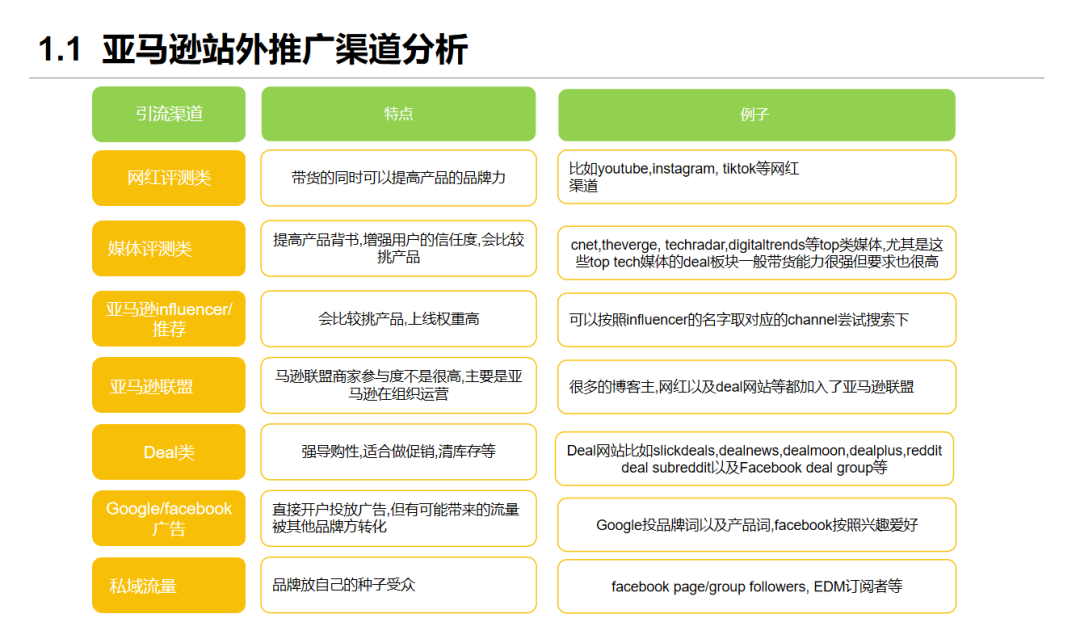Click the box about influencer channel 搜索
The height and width of the screenshot is (622, 1080).
pos(756,320)
